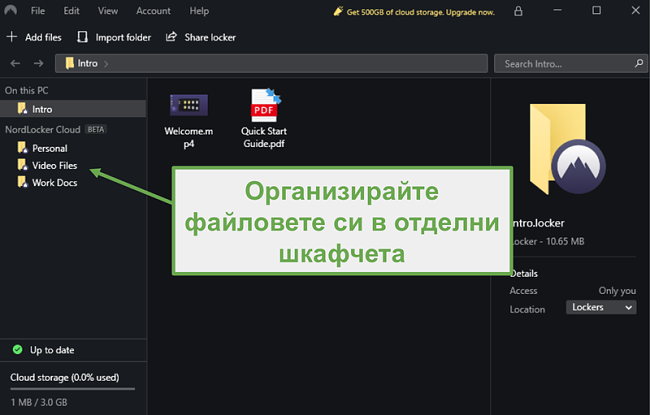
Task: Click the Add files plus icon
Action: (x=12, y=37)
